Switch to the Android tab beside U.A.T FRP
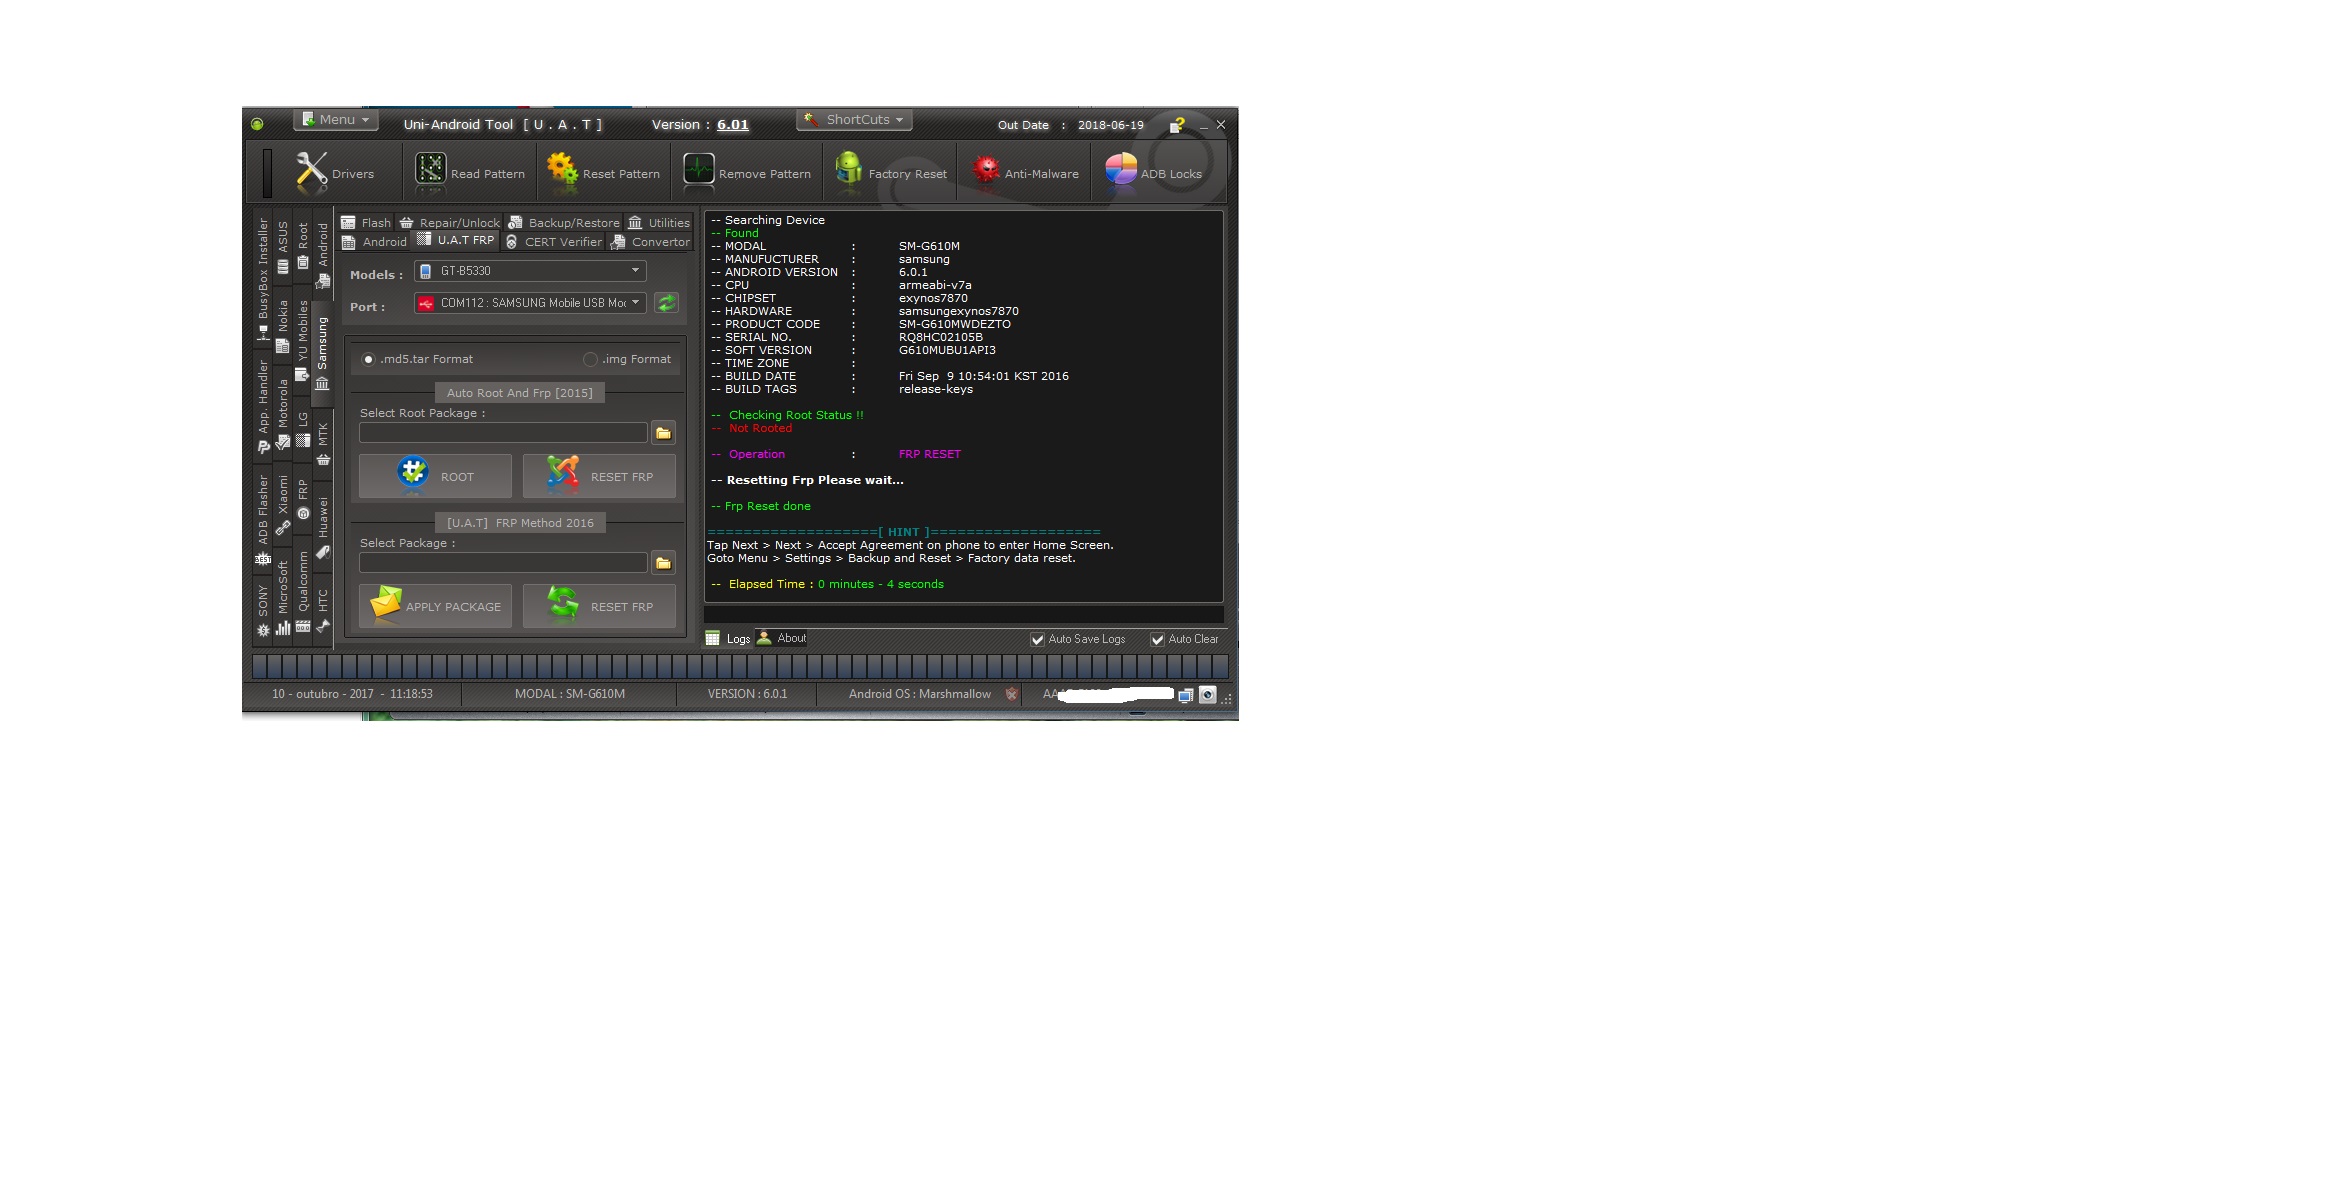Viewport: 2340px width, 1190px height. [375, 242]
